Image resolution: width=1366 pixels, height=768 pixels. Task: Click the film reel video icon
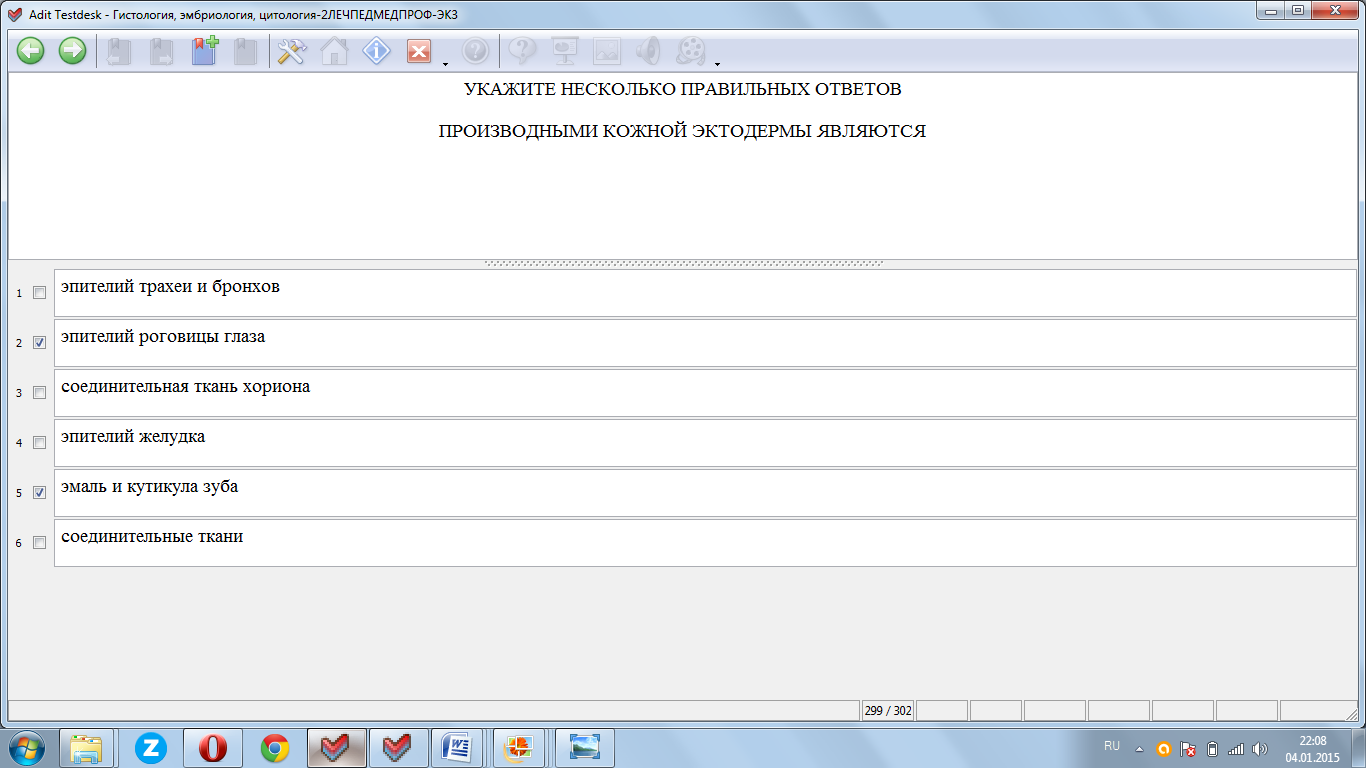click(x=691, y=51)
